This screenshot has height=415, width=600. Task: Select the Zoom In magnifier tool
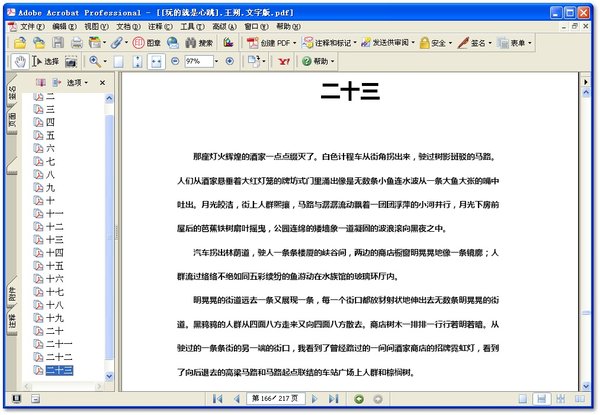(95, 61)
